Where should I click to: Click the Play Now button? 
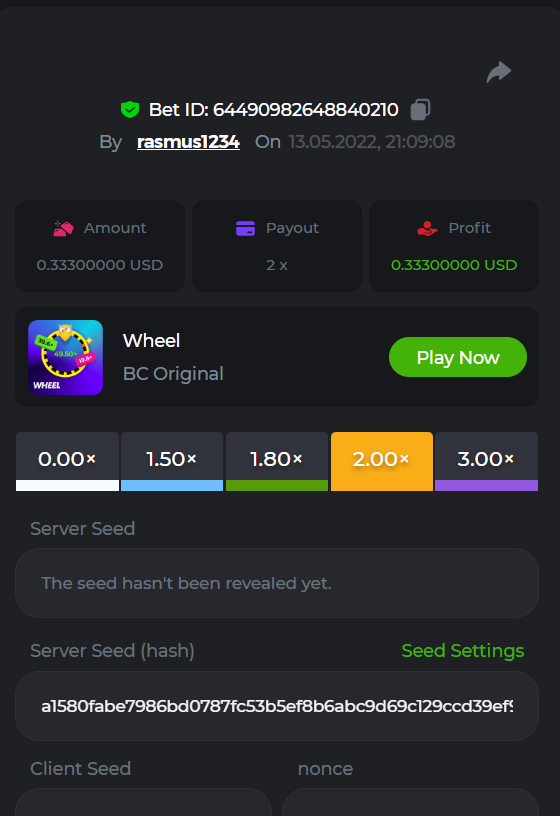458,357
